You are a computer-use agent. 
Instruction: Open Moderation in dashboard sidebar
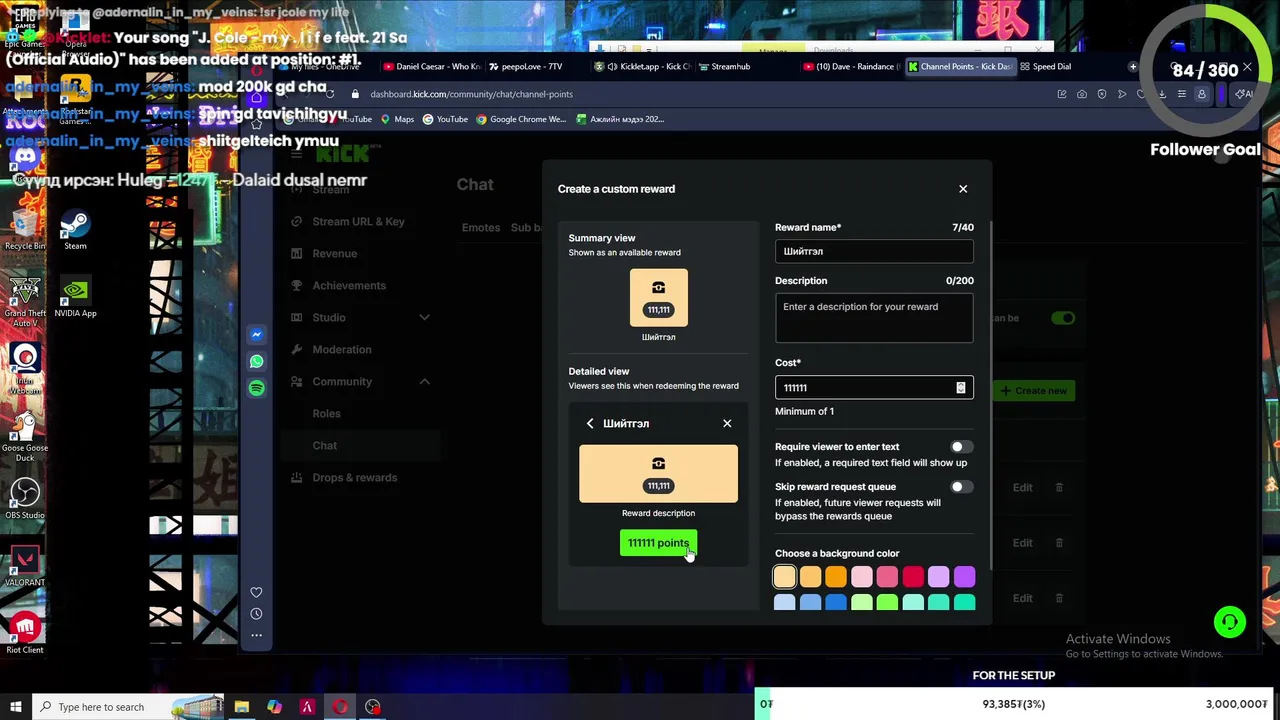point(341,350)
